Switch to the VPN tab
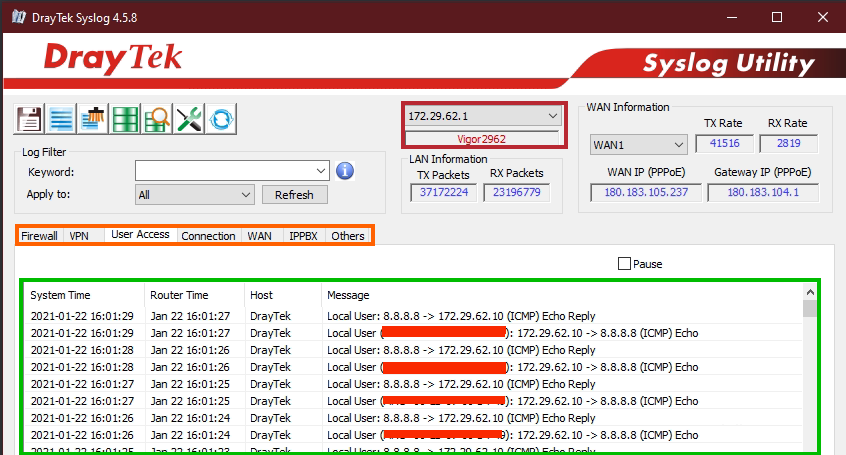Image resolution: width=846 pixels, height=455 pixels. (80, 236)
